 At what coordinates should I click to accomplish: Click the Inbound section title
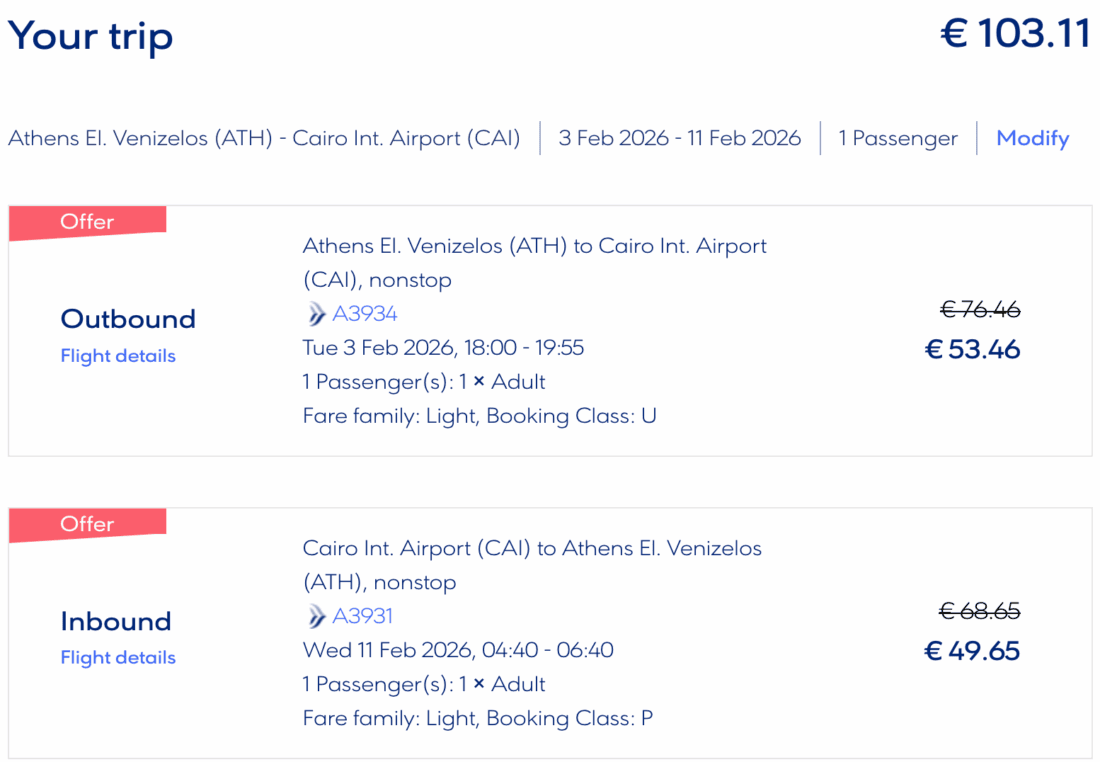(115, 621)
